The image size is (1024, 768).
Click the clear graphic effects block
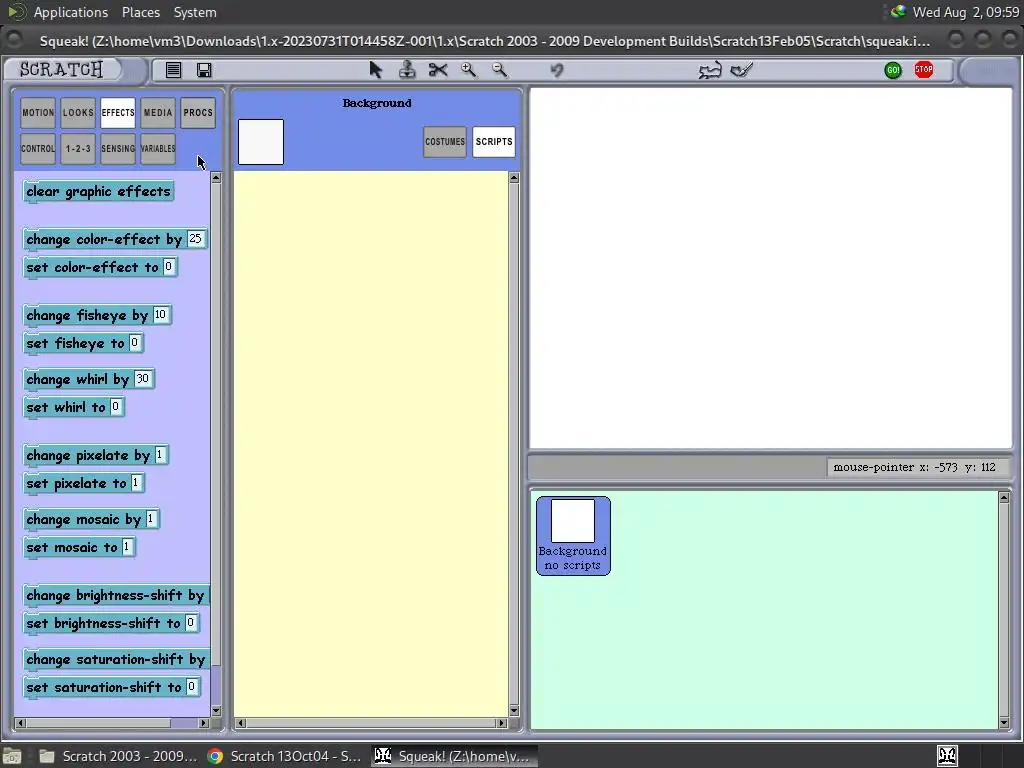99,191
